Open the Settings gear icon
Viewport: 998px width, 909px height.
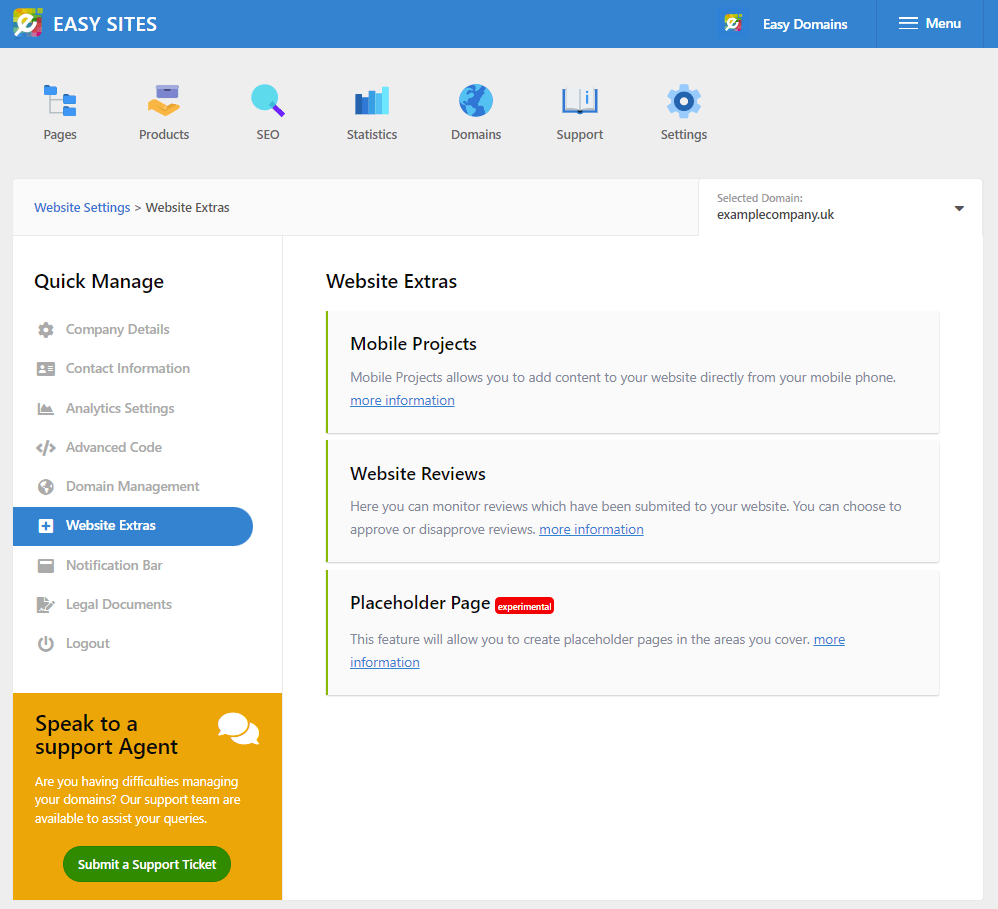[x=684, y=101]
